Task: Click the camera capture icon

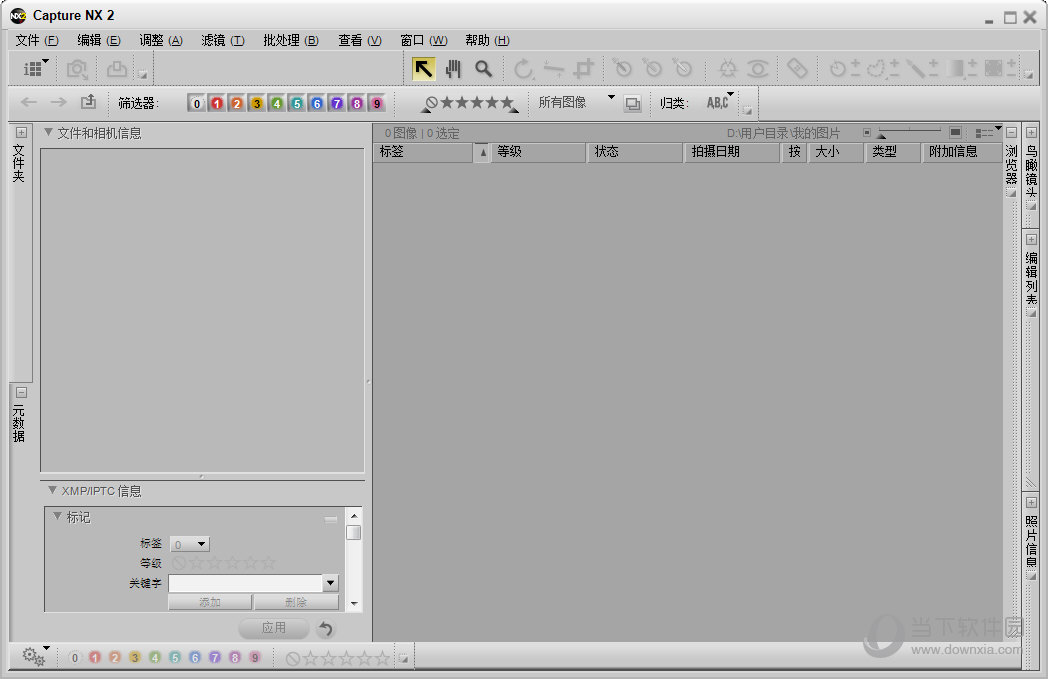Action: (x=77, y=69)
